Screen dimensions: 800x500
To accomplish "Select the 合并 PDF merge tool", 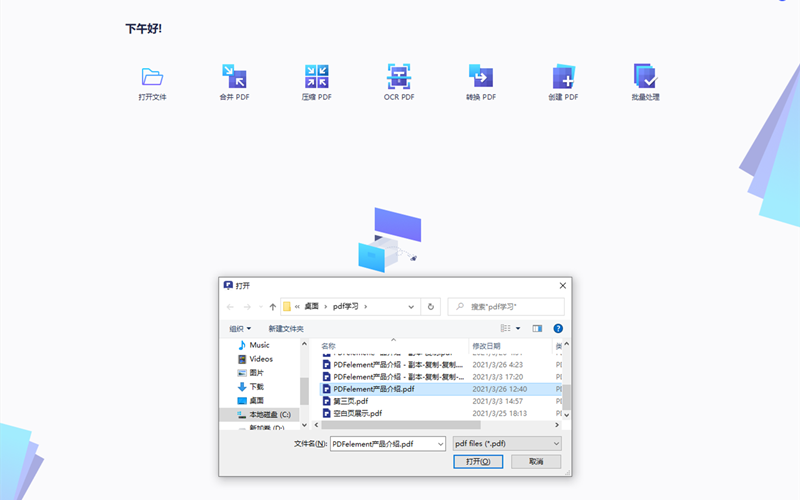I will [x=234, y=77].
